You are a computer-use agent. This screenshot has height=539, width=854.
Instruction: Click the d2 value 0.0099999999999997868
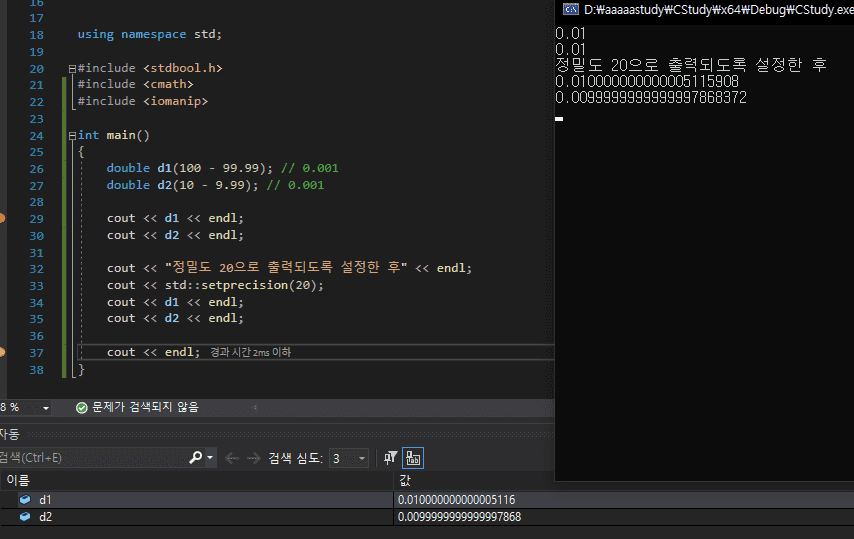pyautogui.click(x=459, y=517)
